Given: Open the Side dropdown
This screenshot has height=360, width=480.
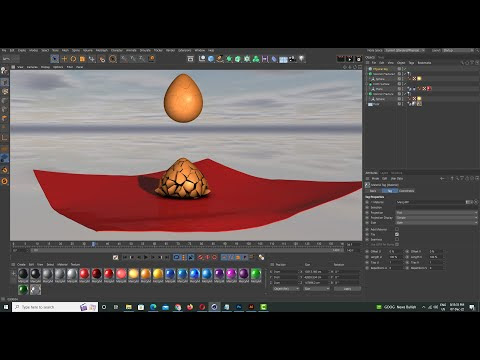Looking at the screenshot, I should coord(437,222).
